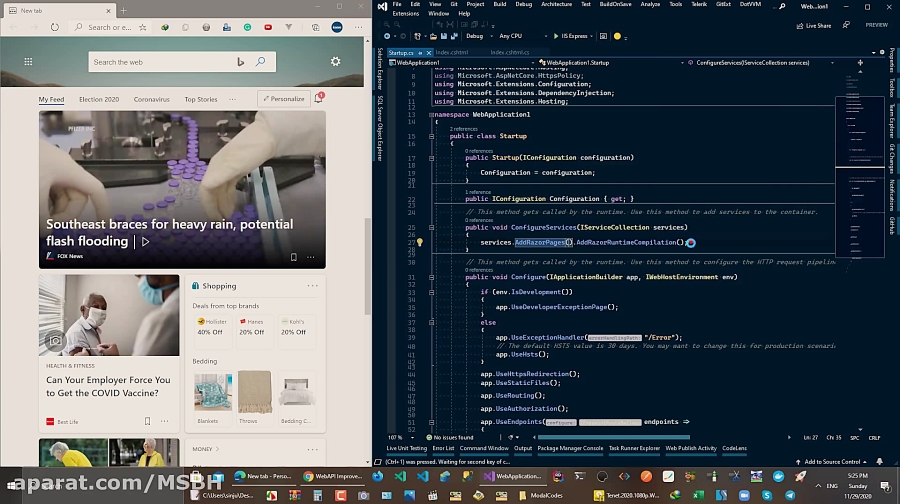Open the IIS Express launch options arrow
Viewport: 900px width, 504px height.
(591, 36)
